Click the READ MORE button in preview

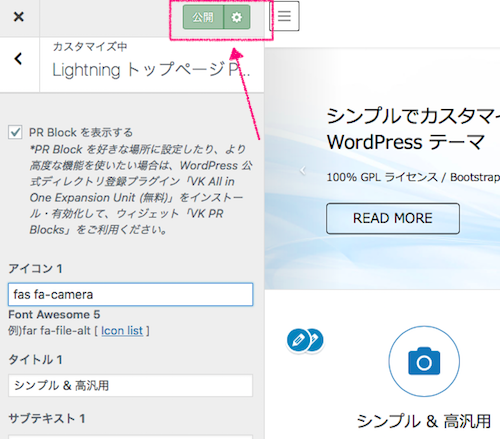click(x=393, y=218)
